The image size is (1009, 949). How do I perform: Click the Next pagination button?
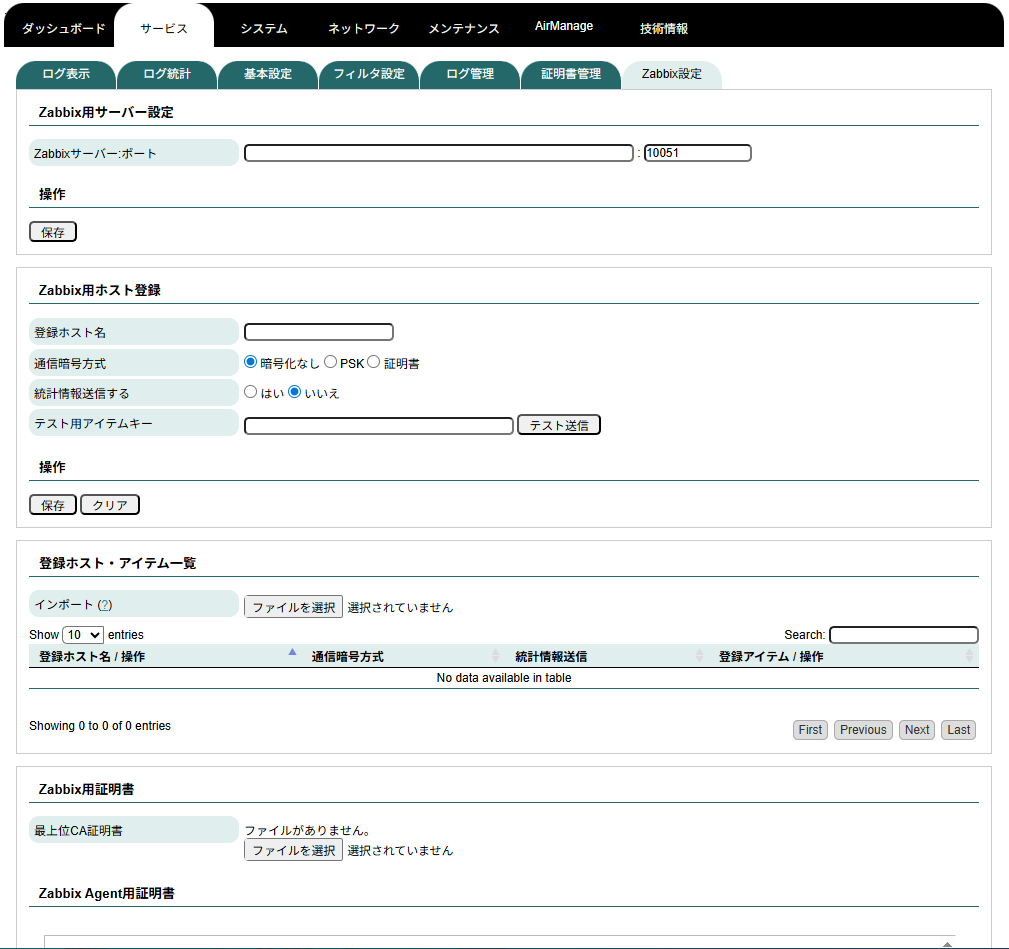point(916,730)
